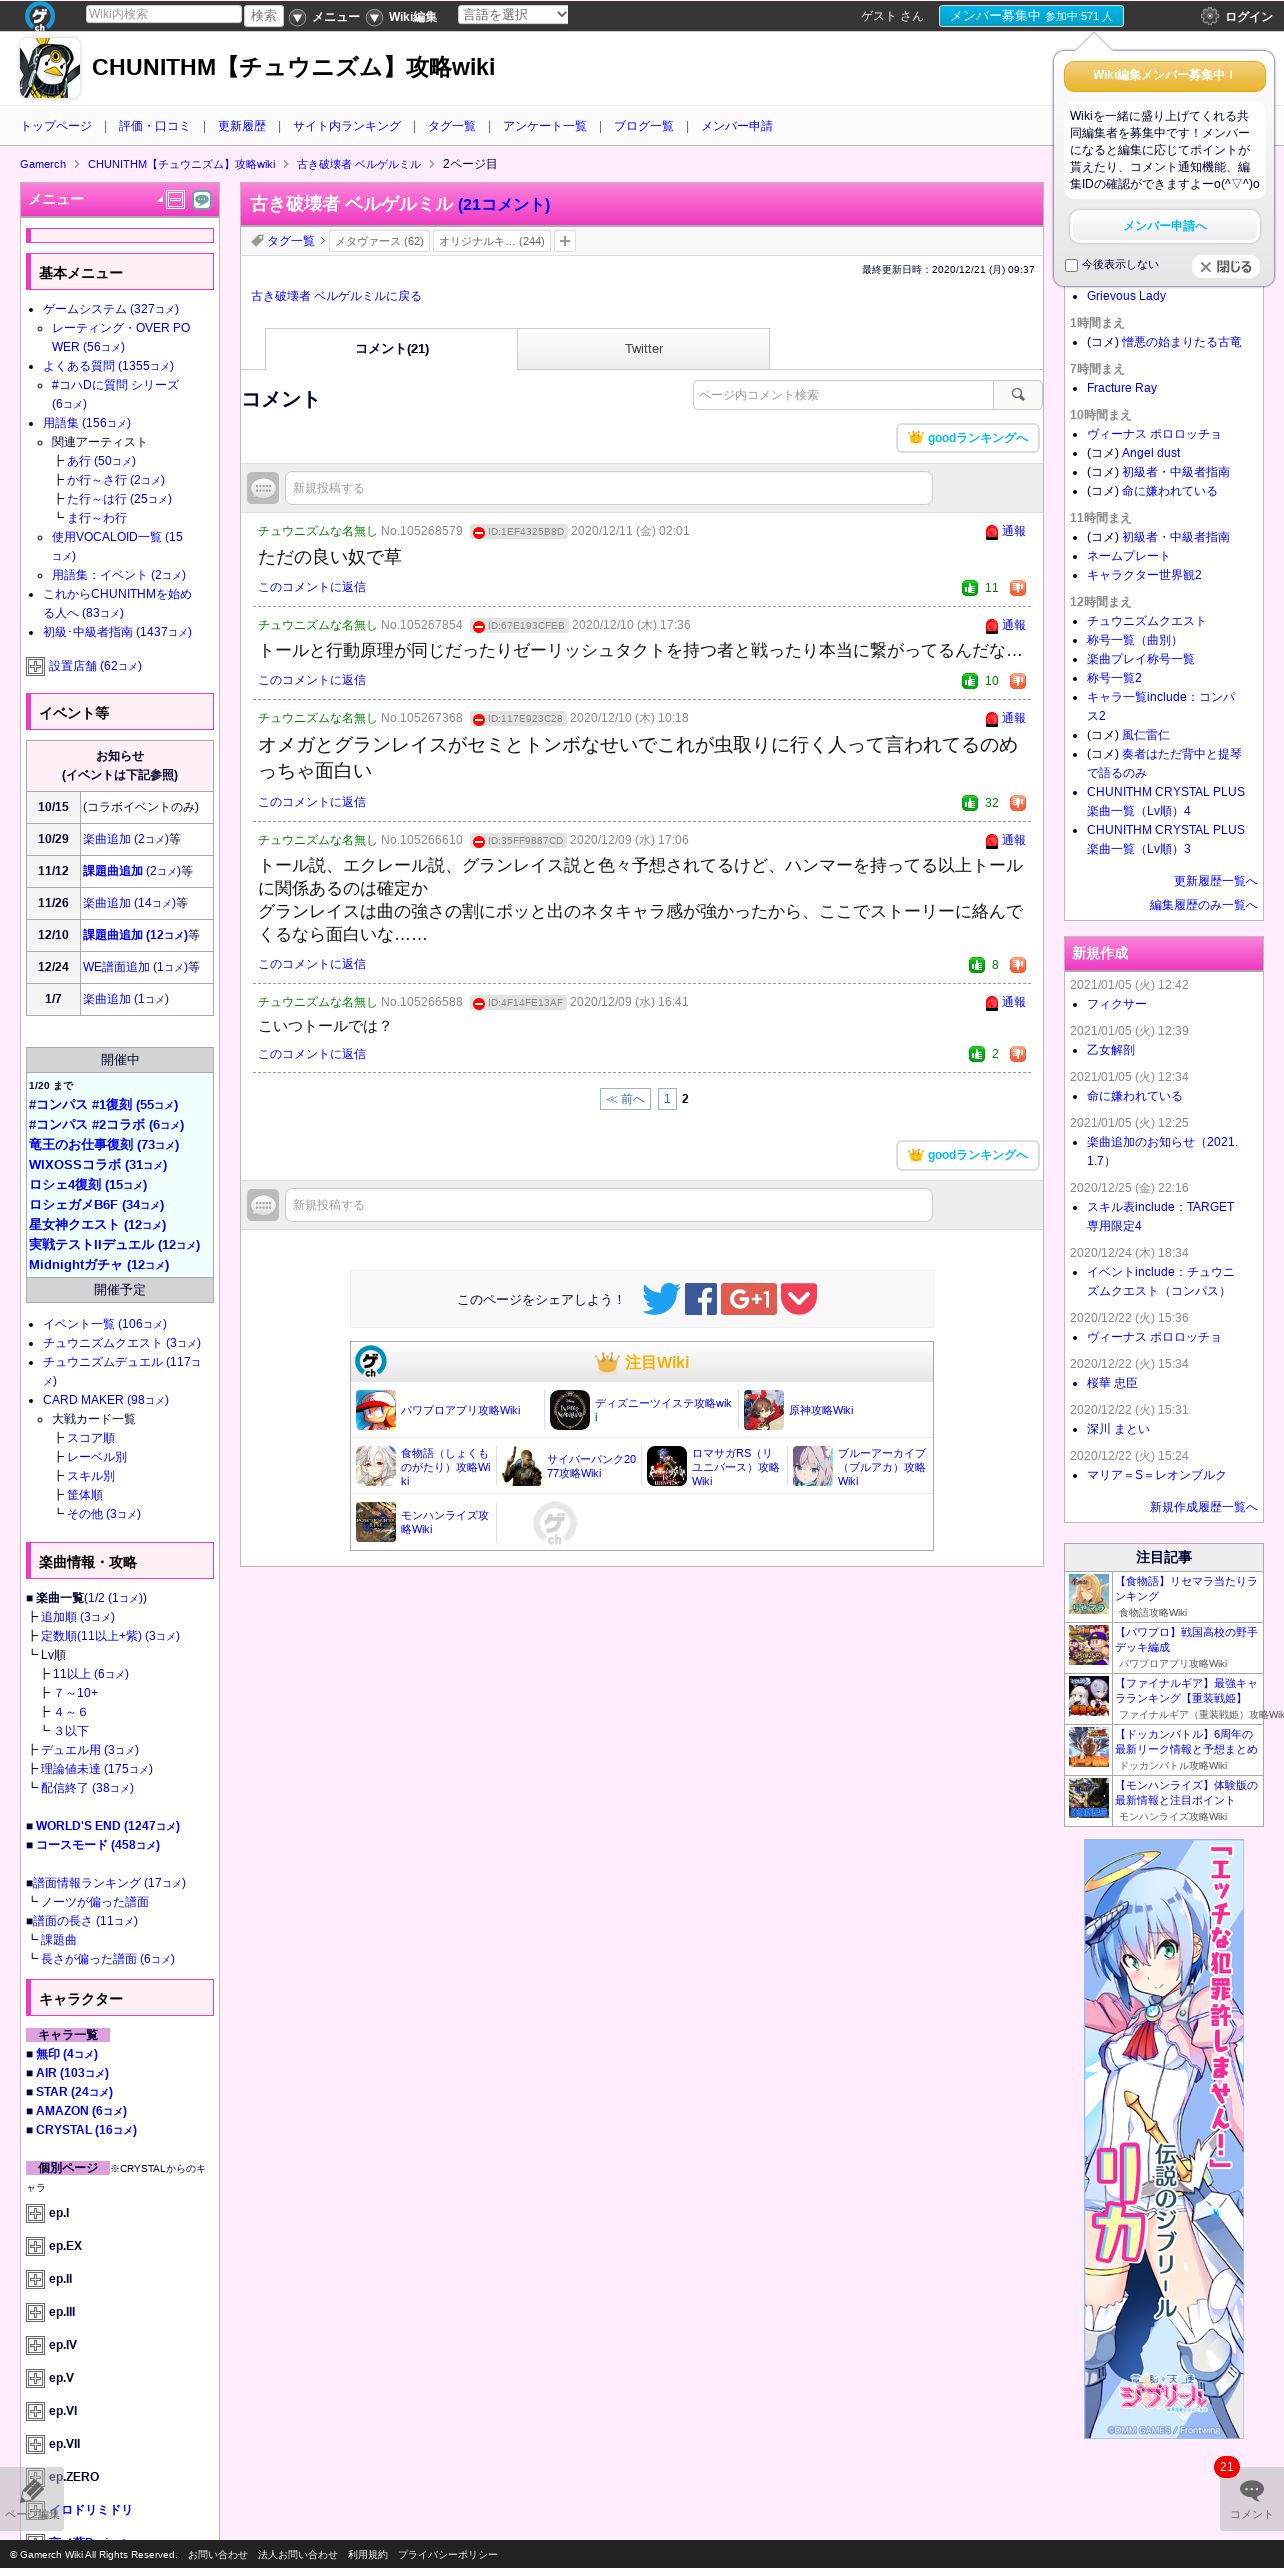Like comment No.105268579 with thumbs up

point(969,588)
